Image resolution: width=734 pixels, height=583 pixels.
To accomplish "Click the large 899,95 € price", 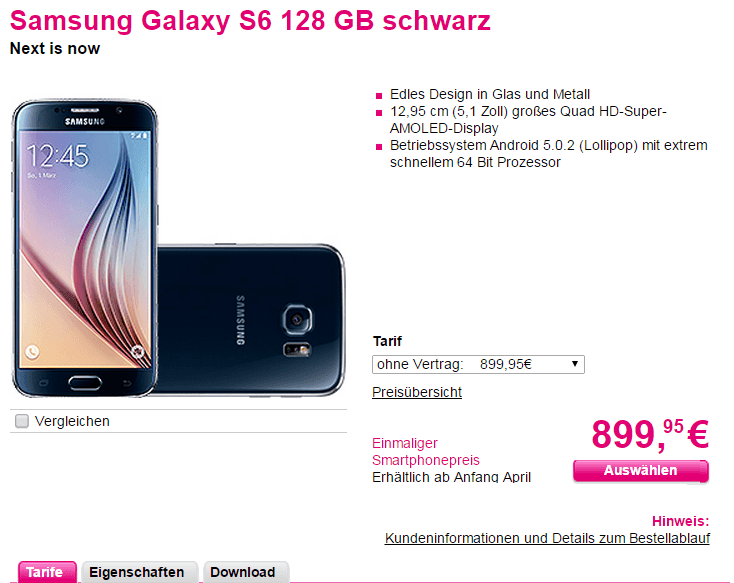I will tap(650, 435).
